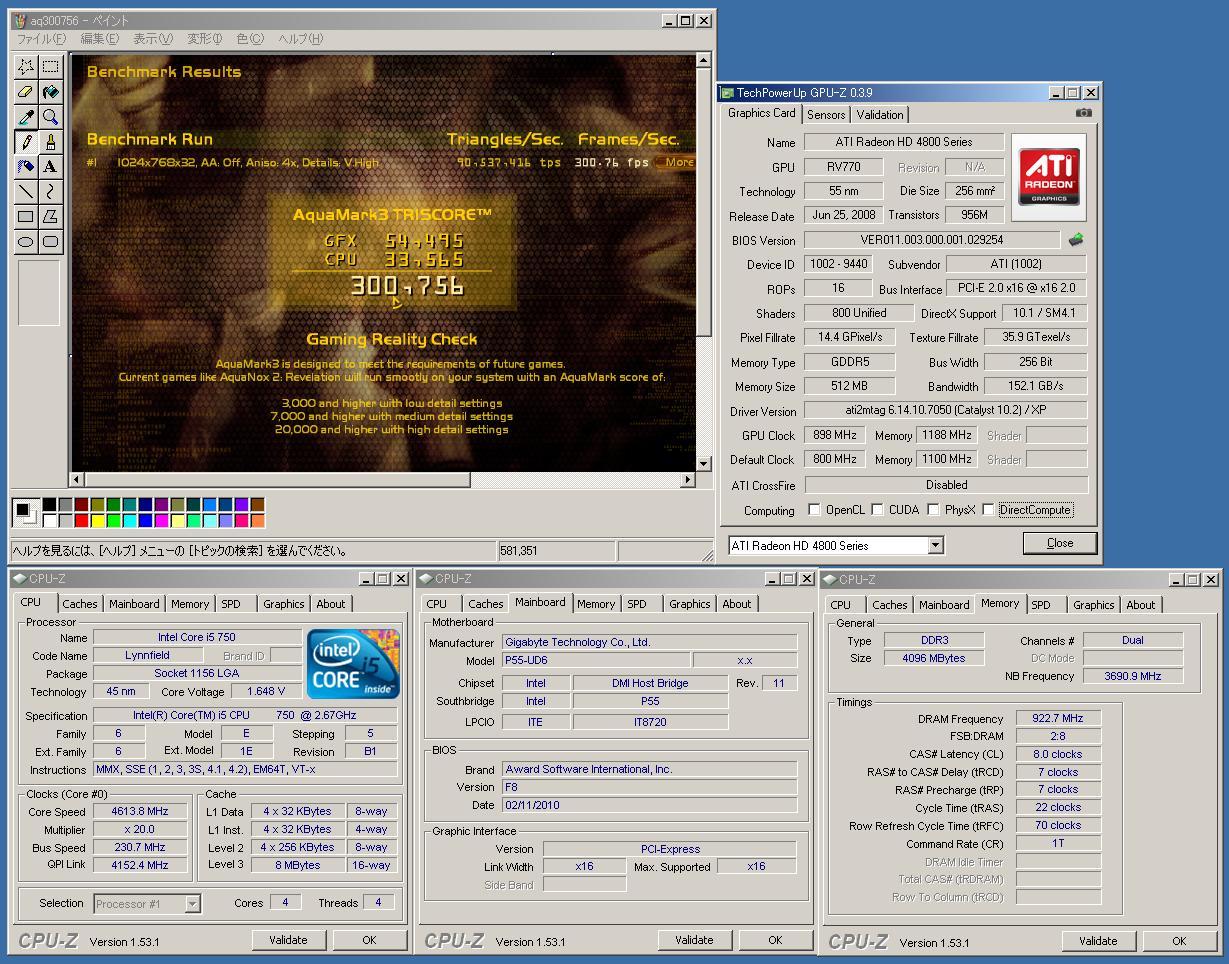Click the 922.7 MHz DRAM Frequency value

coord(1058,719)
